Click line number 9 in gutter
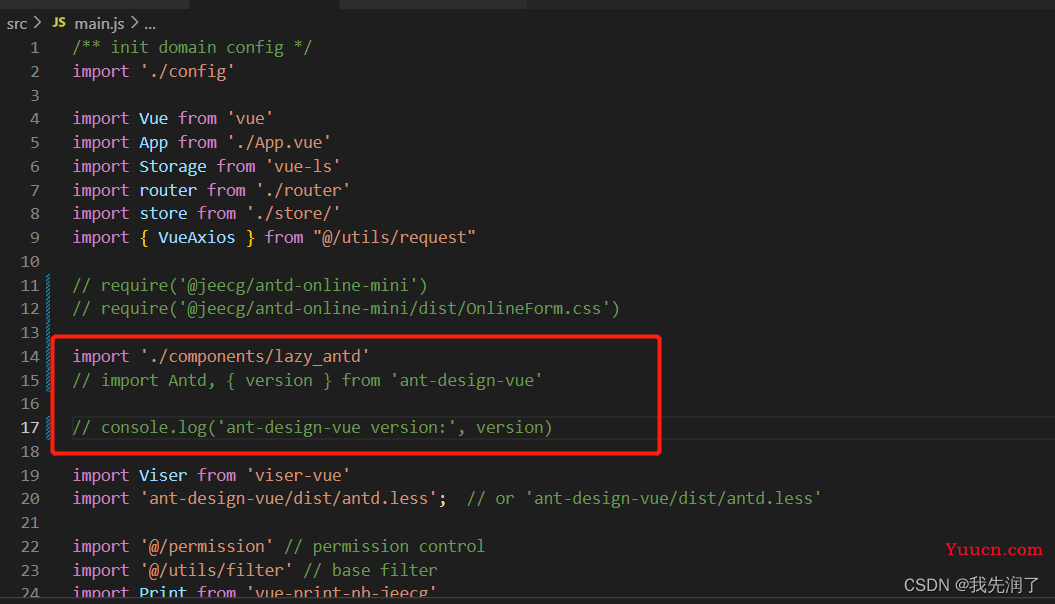 pyautogui.click(x=34, y=237)
